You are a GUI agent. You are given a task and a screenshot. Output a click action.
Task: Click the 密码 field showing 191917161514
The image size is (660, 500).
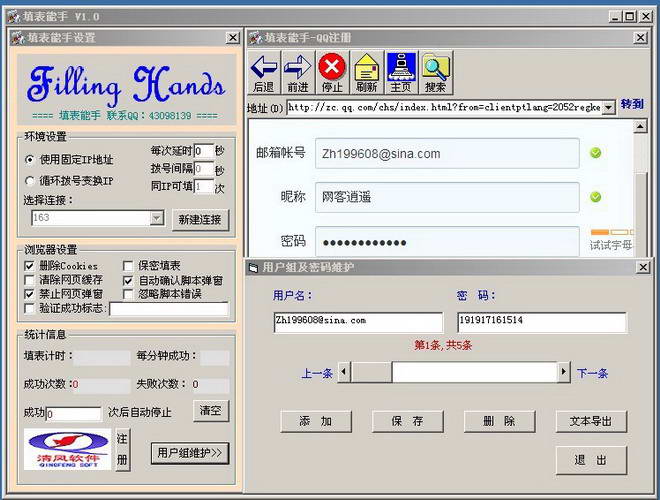pos(542,322)
